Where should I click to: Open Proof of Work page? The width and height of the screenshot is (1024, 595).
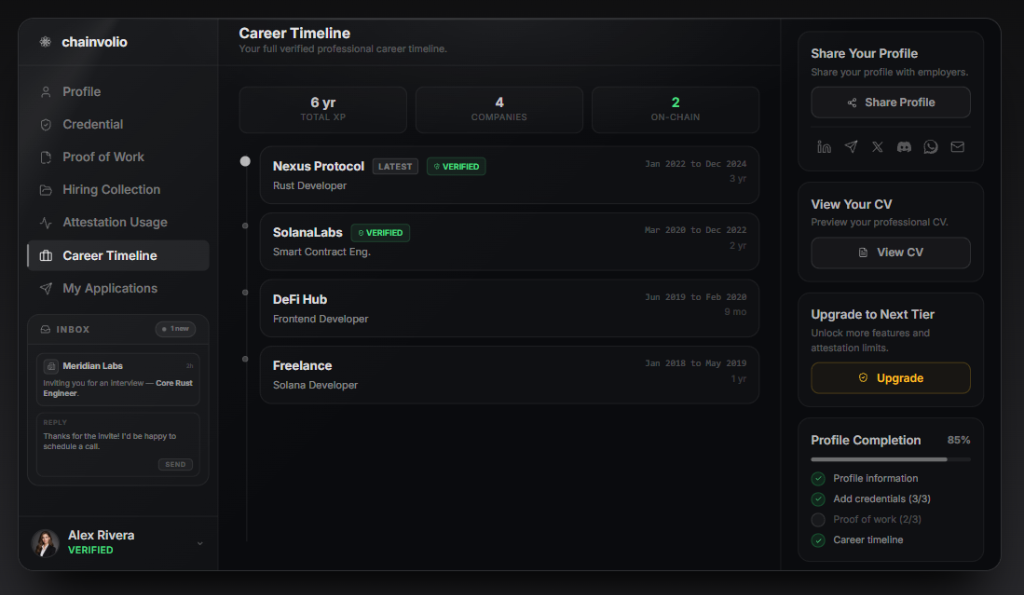coord(118,157)
